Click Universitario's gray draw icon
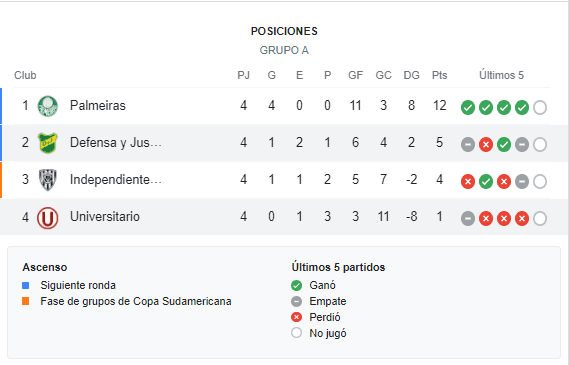 click(x=468, y=218)
